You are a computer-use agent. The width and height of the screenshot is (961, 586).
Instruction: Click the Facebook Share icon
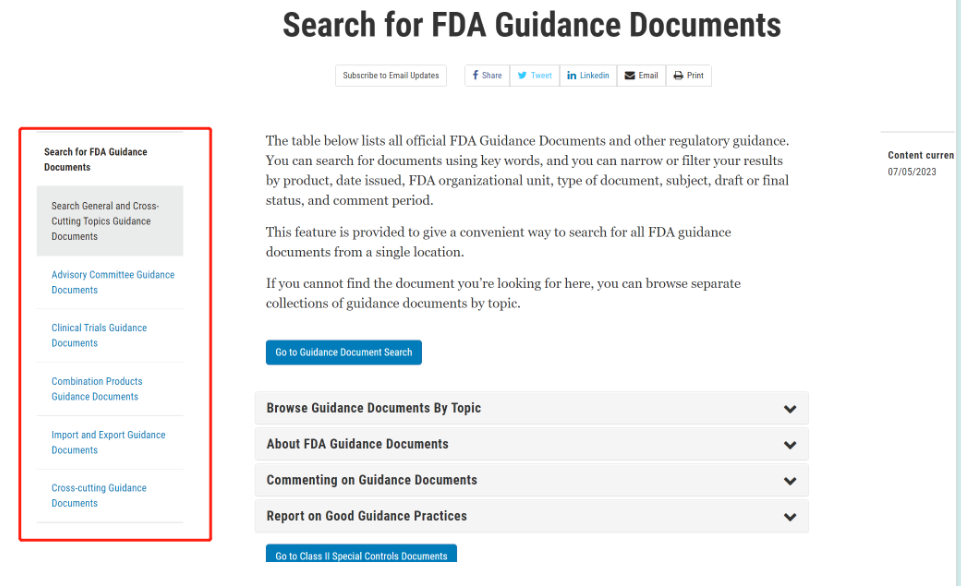pos(475,76)
